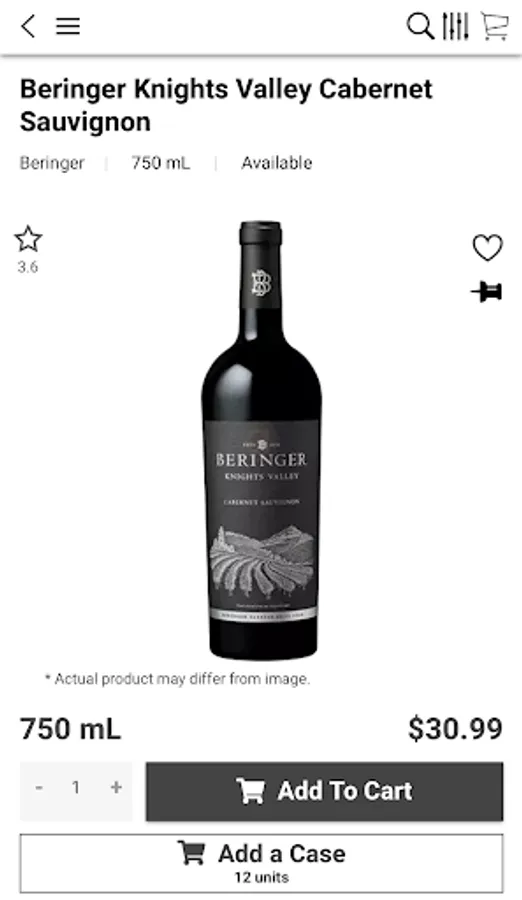Tap the Available stock status
This screenshot has width=522, height=900.
point(277,163)
